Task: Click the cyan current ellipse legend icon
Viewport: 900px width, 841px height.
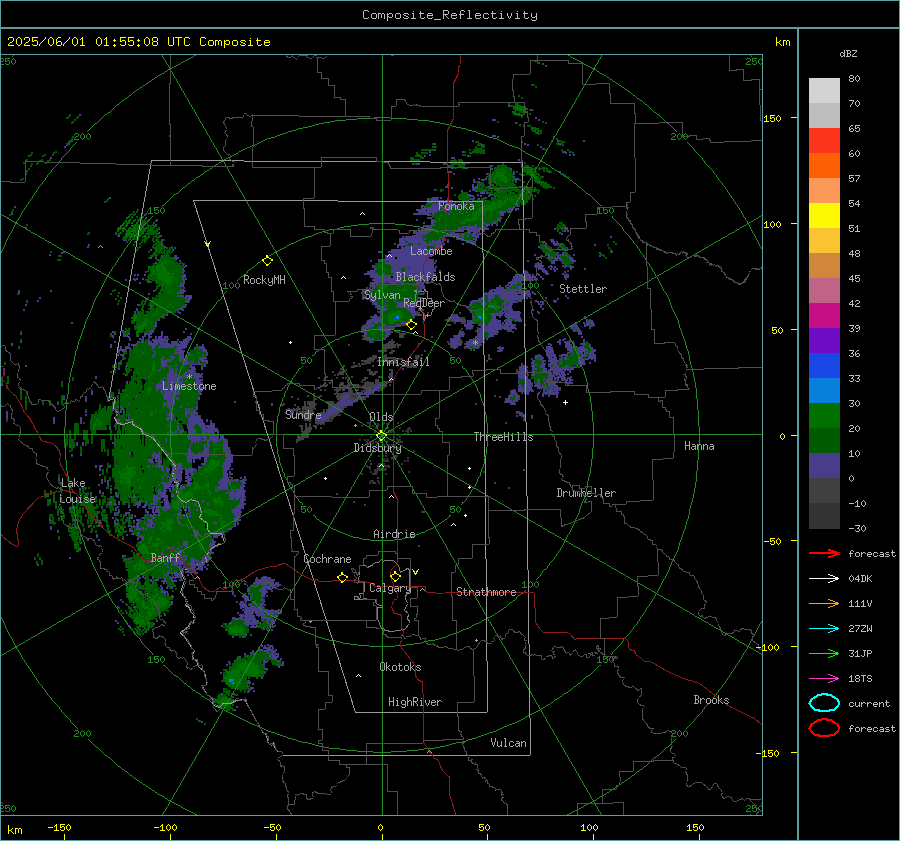Action: pyautogui.click(x=824, y=703)
